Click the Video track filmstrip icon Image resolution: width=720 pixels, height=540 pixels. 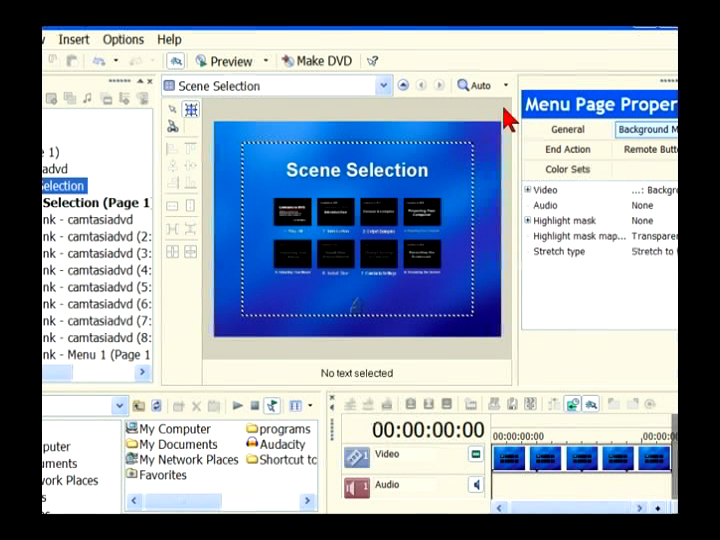click(x=357, y=457)
